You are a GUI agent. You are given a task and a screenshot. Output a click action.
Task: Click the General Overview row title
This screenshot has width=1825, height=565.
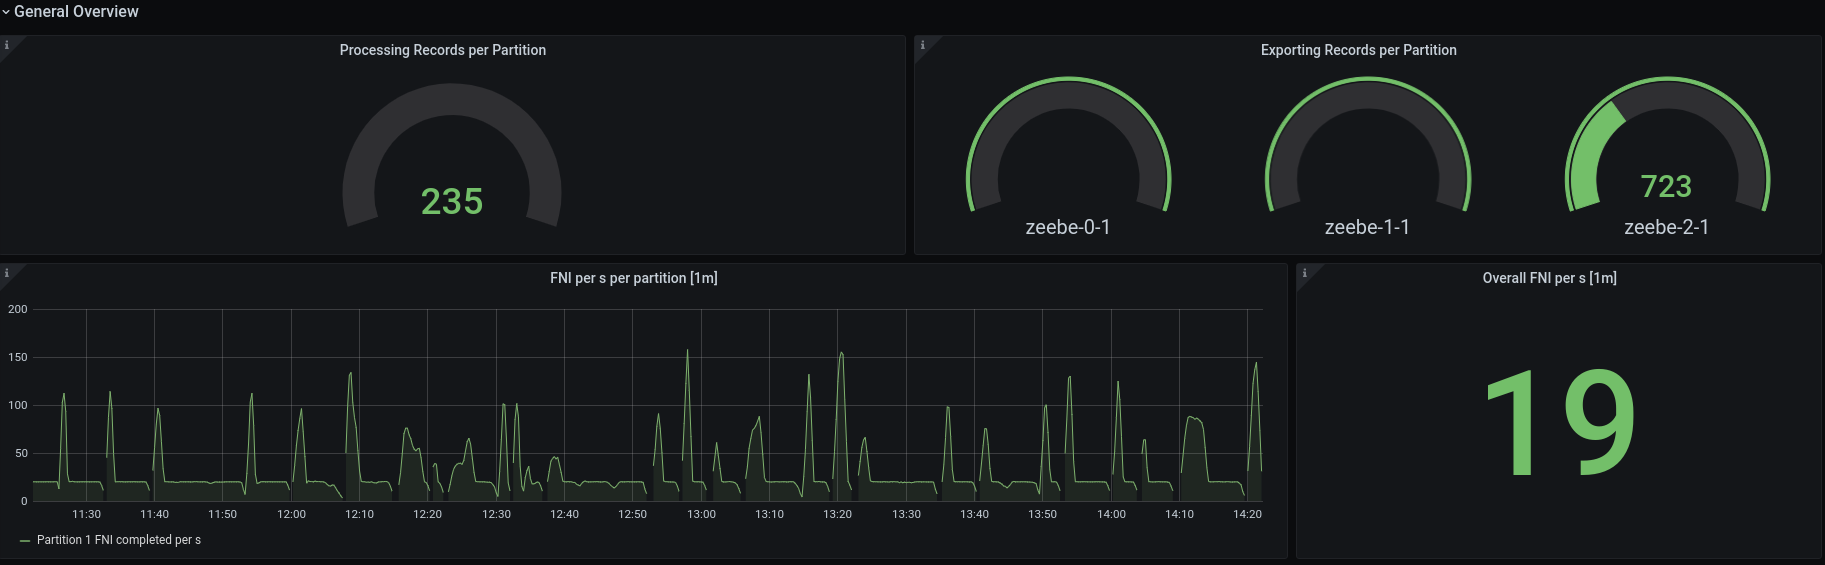click(x=76, y=12)
